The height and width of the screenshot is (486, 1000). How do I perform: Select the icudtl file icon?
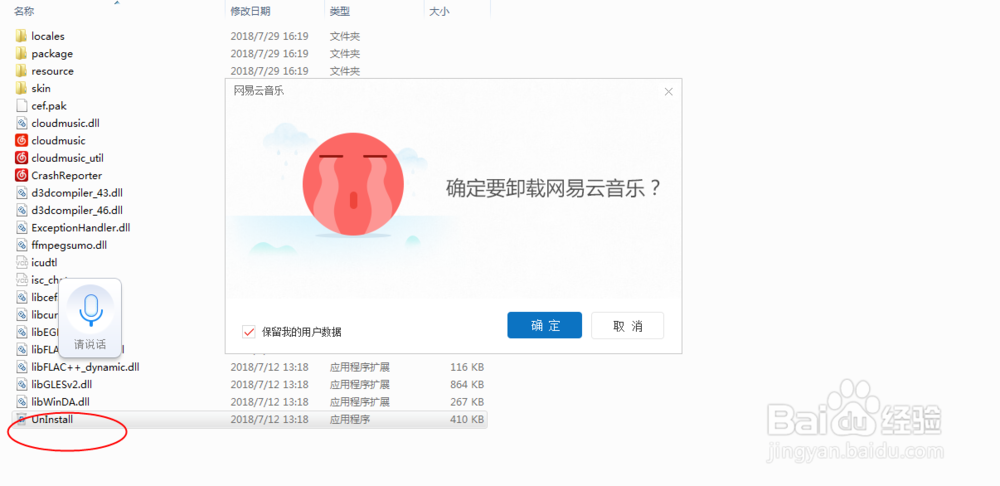21,262
